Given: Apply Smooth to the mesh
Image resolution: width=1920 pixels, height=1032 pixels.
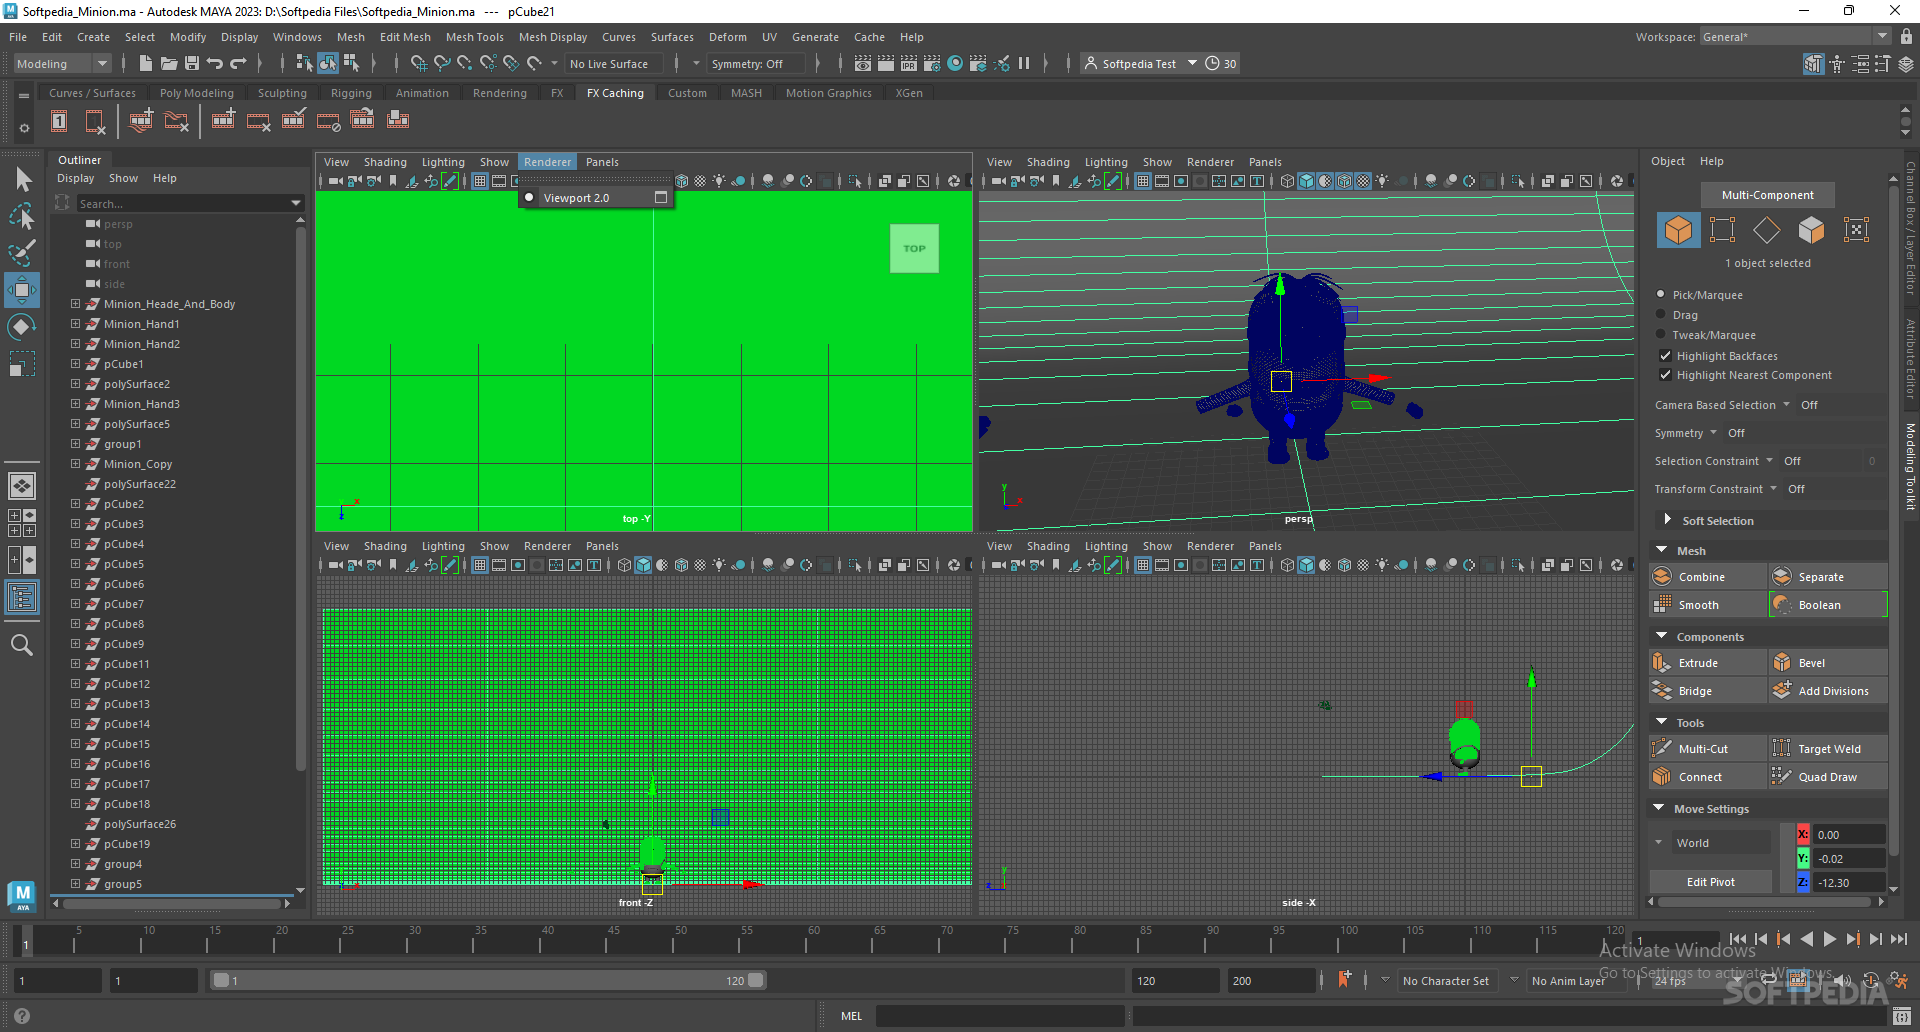Looking at the screenshot, I should click(1708, 605).
